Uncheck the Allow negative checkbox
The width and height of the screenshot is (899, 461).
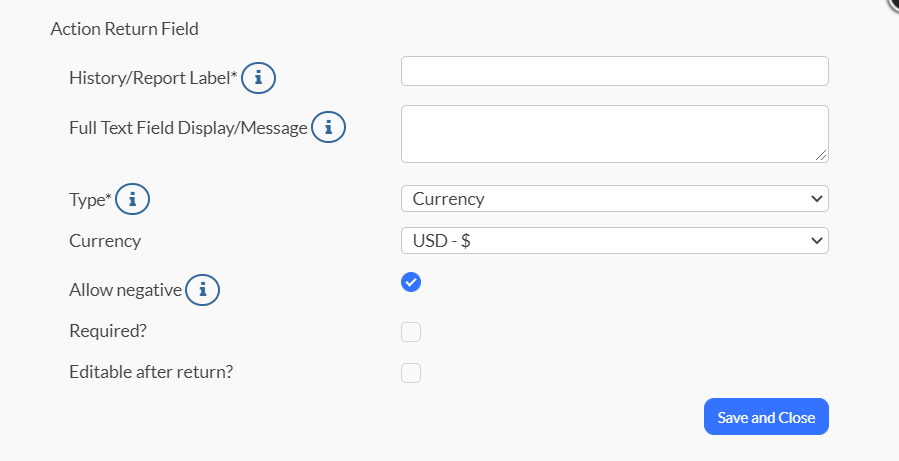pos(411,282)
